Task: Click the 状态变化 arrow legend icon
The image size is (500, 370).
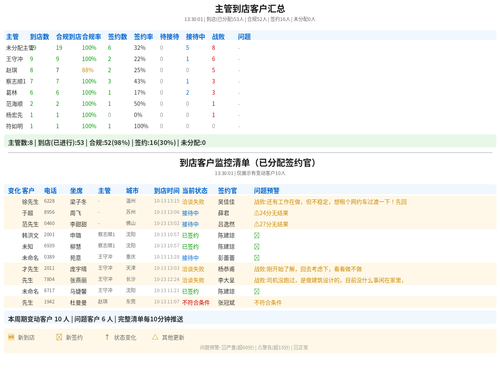Action: [107, 337]
